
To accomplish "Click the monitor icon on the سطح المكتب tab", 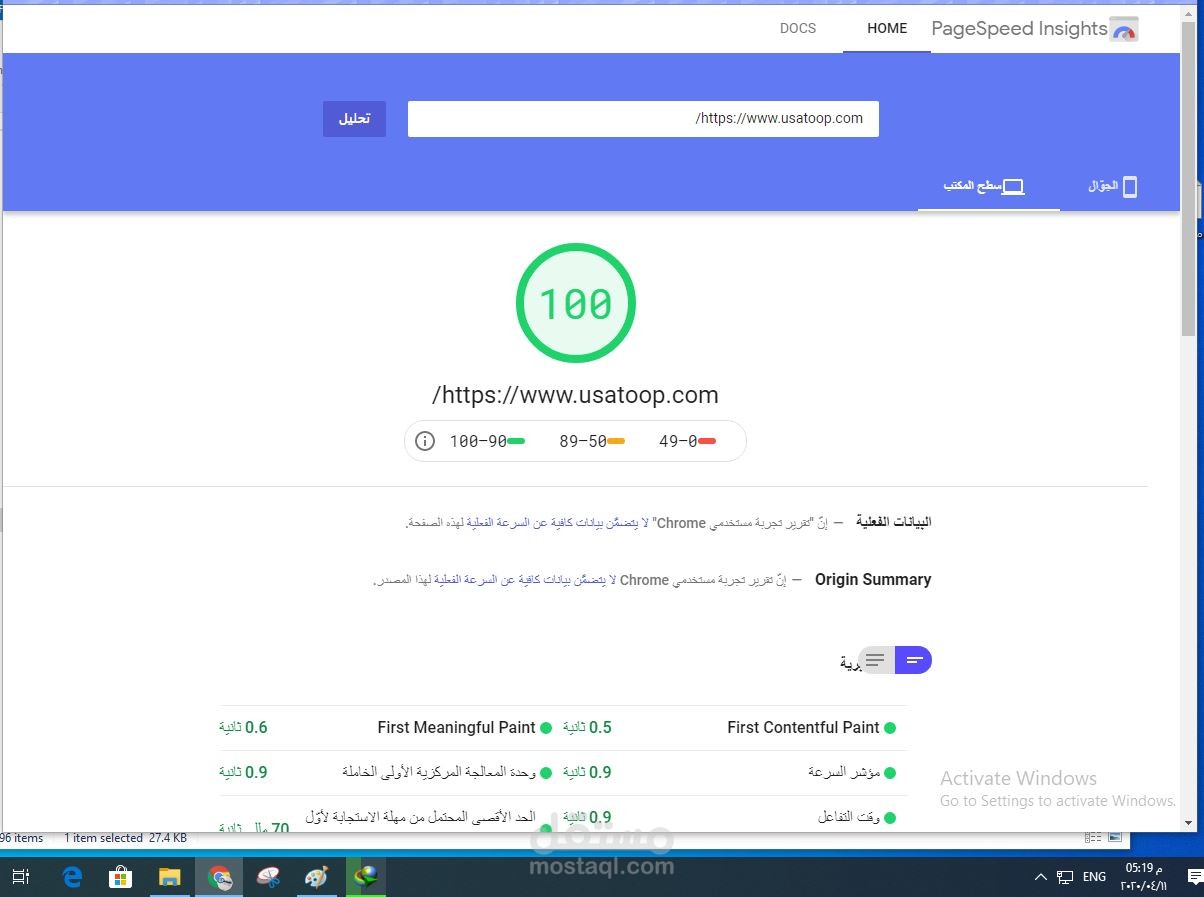I will 1014,186.
